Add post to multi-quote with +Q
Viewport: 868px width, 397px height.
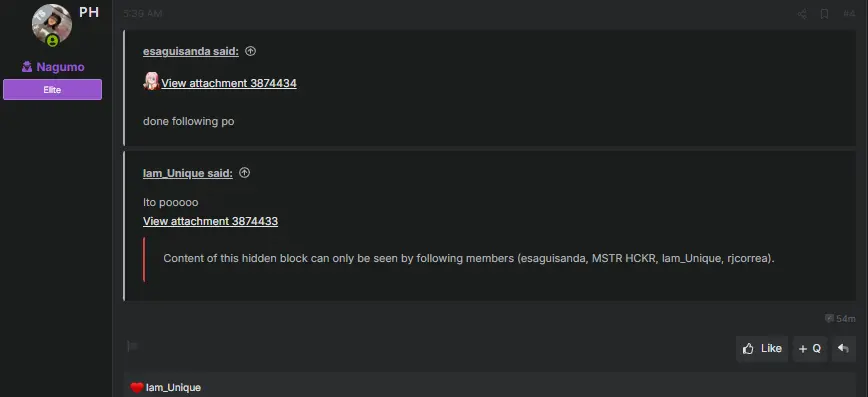point(810,349)
